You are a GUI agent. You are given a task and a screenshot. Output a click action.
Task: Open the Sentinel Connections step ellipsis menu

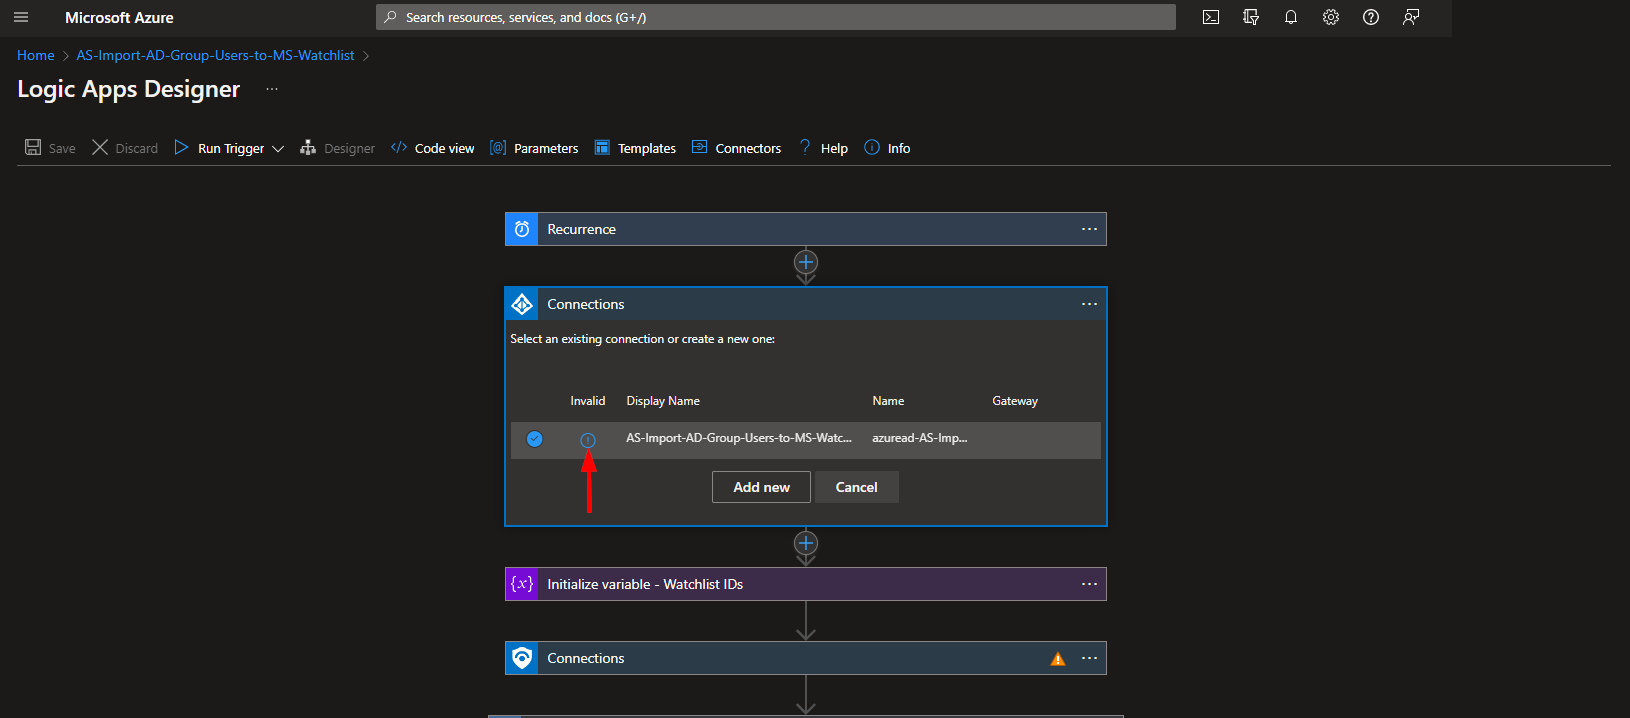[1089, 658]
